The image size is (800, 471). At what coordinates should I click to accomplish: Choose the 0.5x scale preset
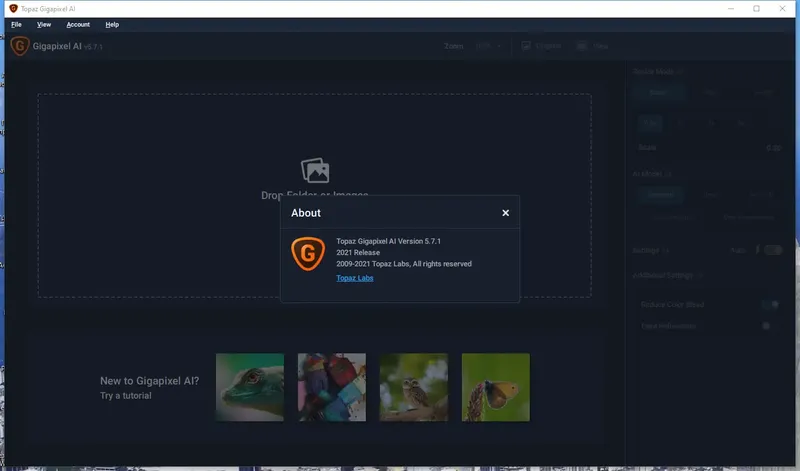pyautogui.click(x=650, y=123)
